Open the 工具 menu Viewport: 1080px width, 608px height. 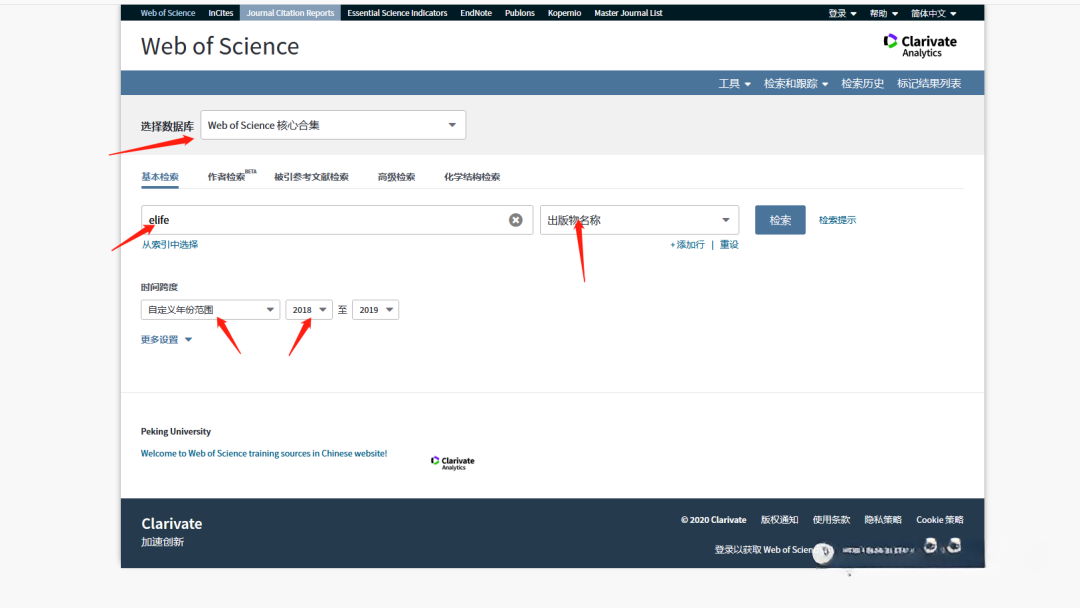tap(734, 83)
